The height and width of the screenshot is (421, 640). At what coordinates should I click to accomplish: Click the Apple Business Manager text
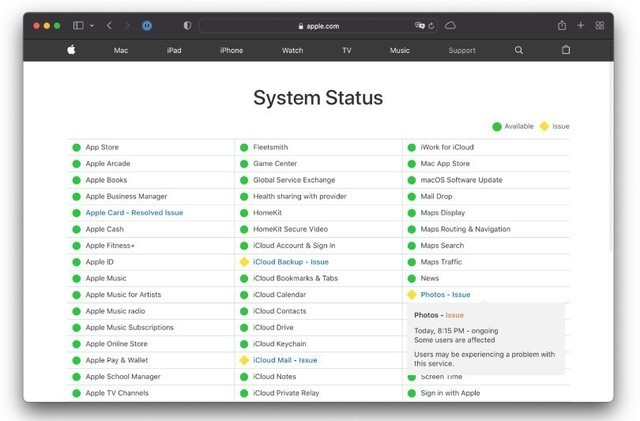click(x=127, y=196)
